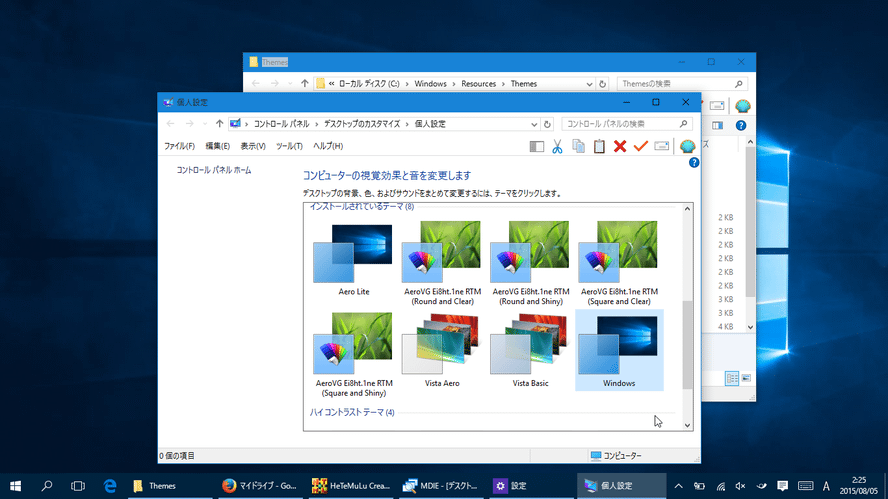Open the Windows Start menu
The height and width of the screenshot is (499, 888).
(15, 486)
